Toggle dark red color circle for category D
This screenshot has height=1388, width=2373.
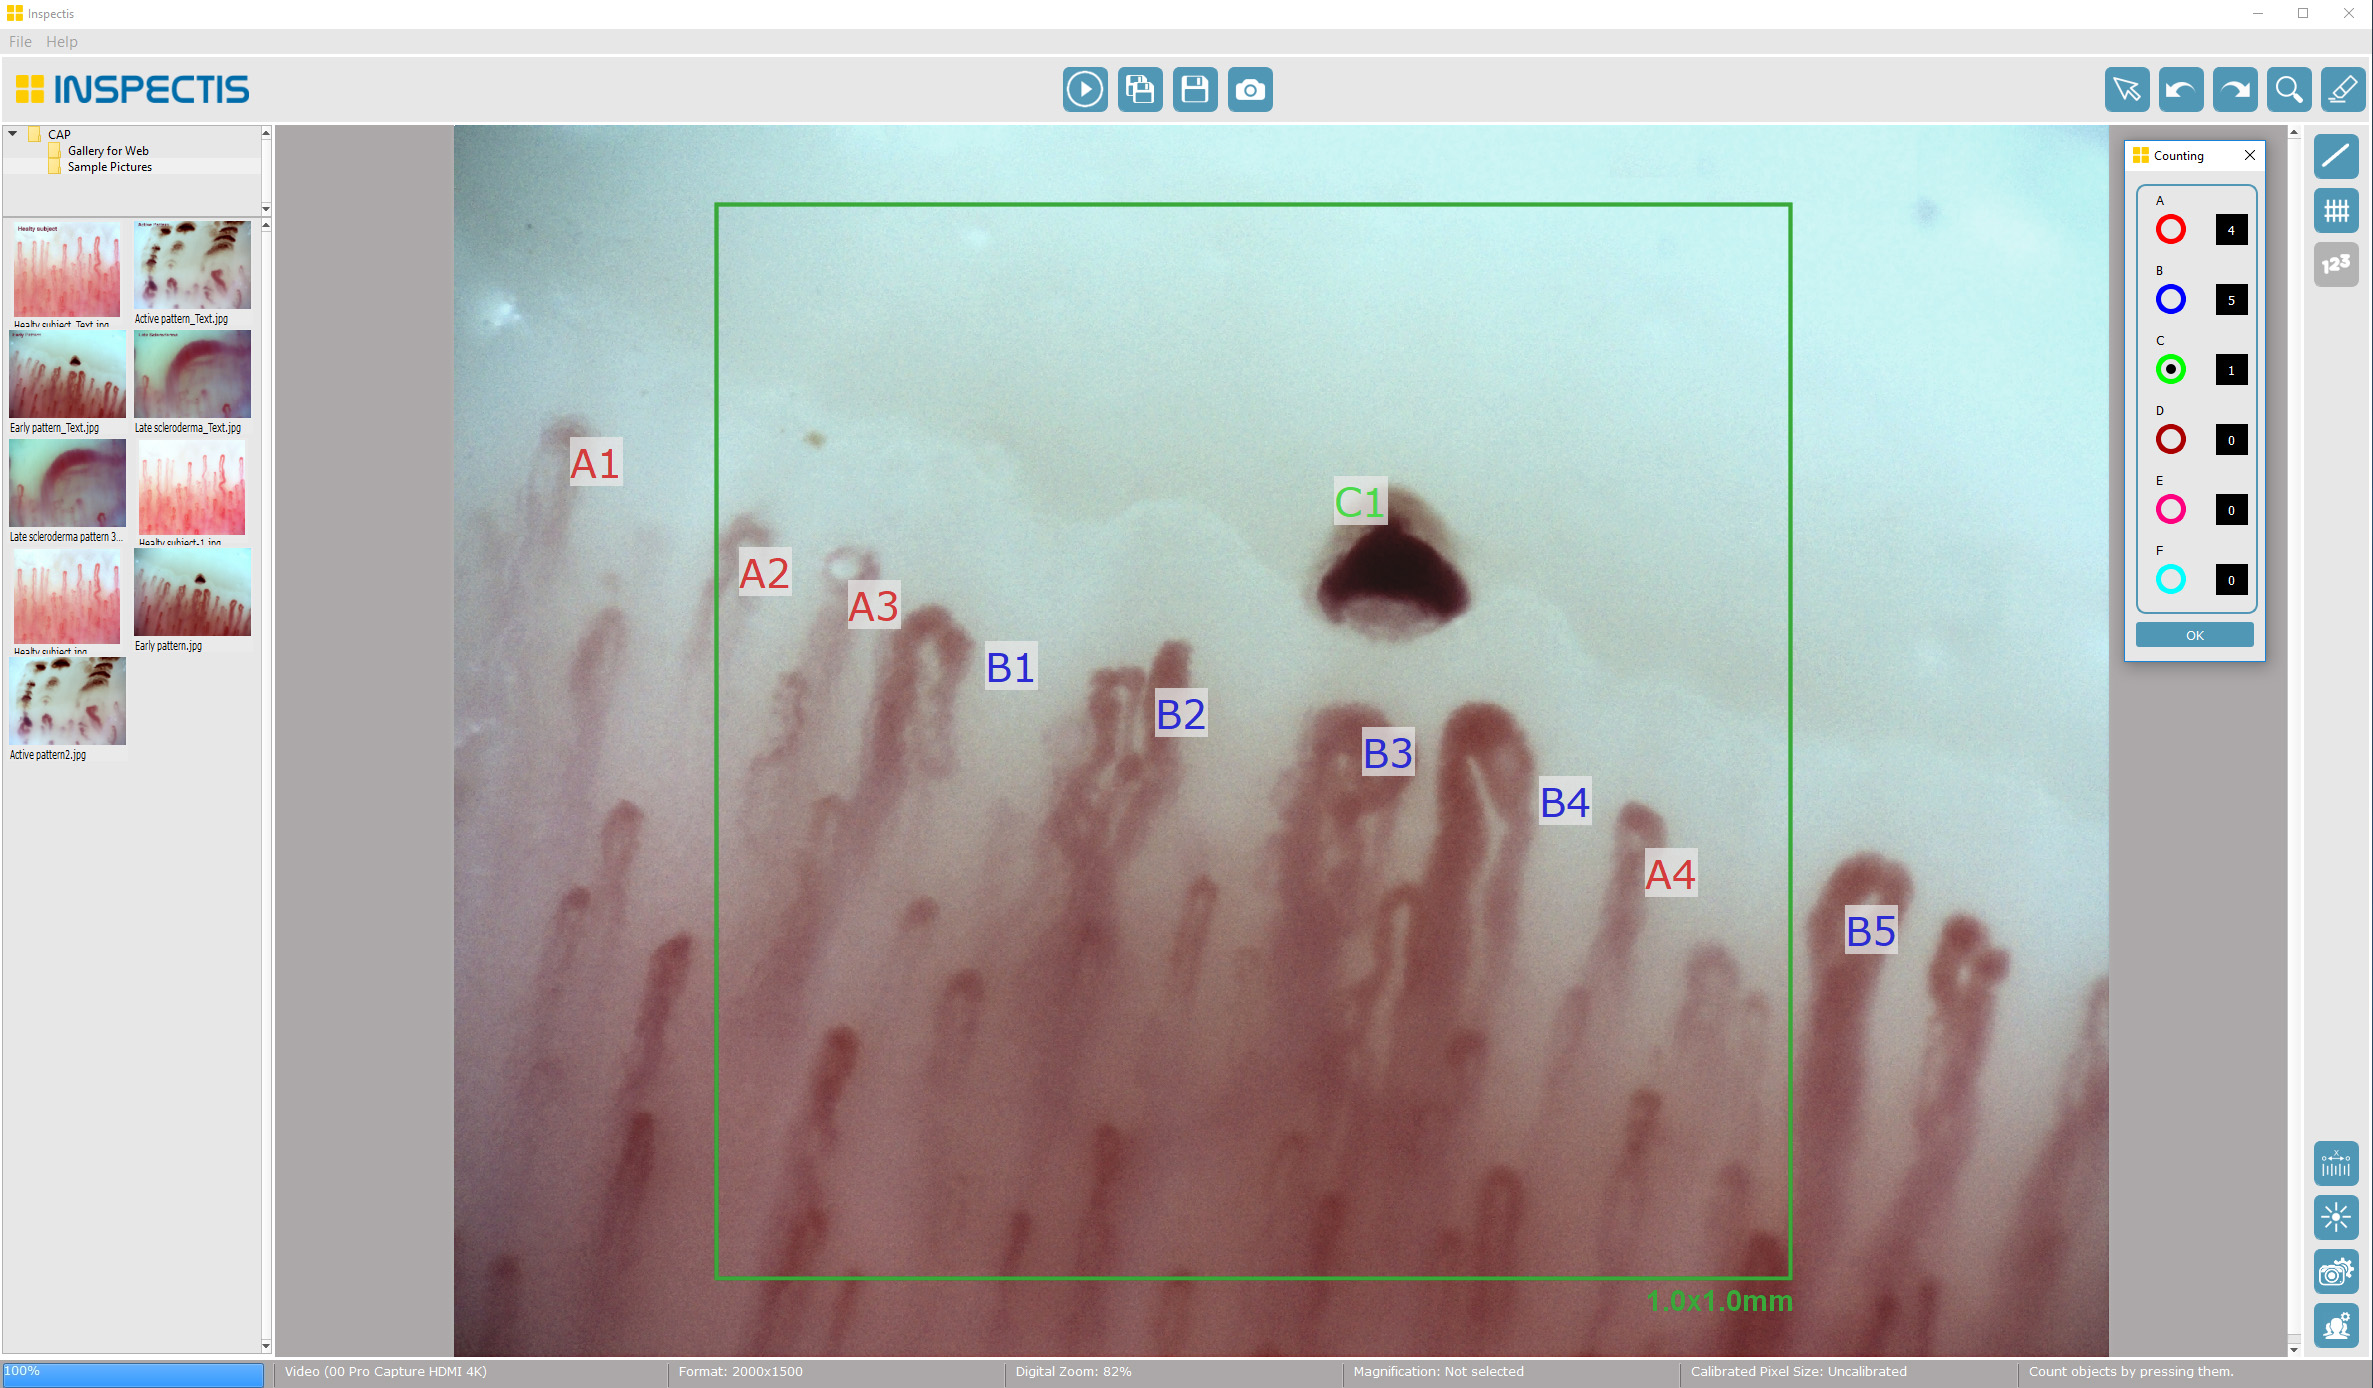(2170, 440)
